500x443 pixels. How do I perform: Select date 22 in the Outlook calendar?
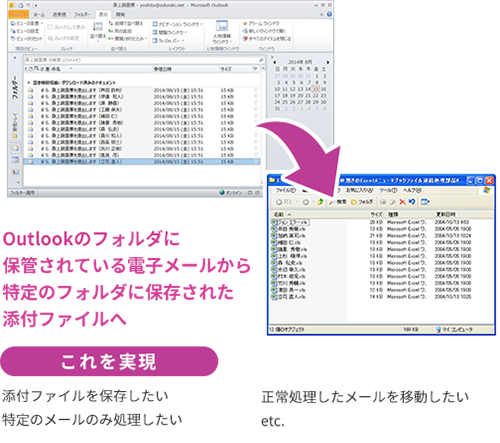[x=316, y=96]
